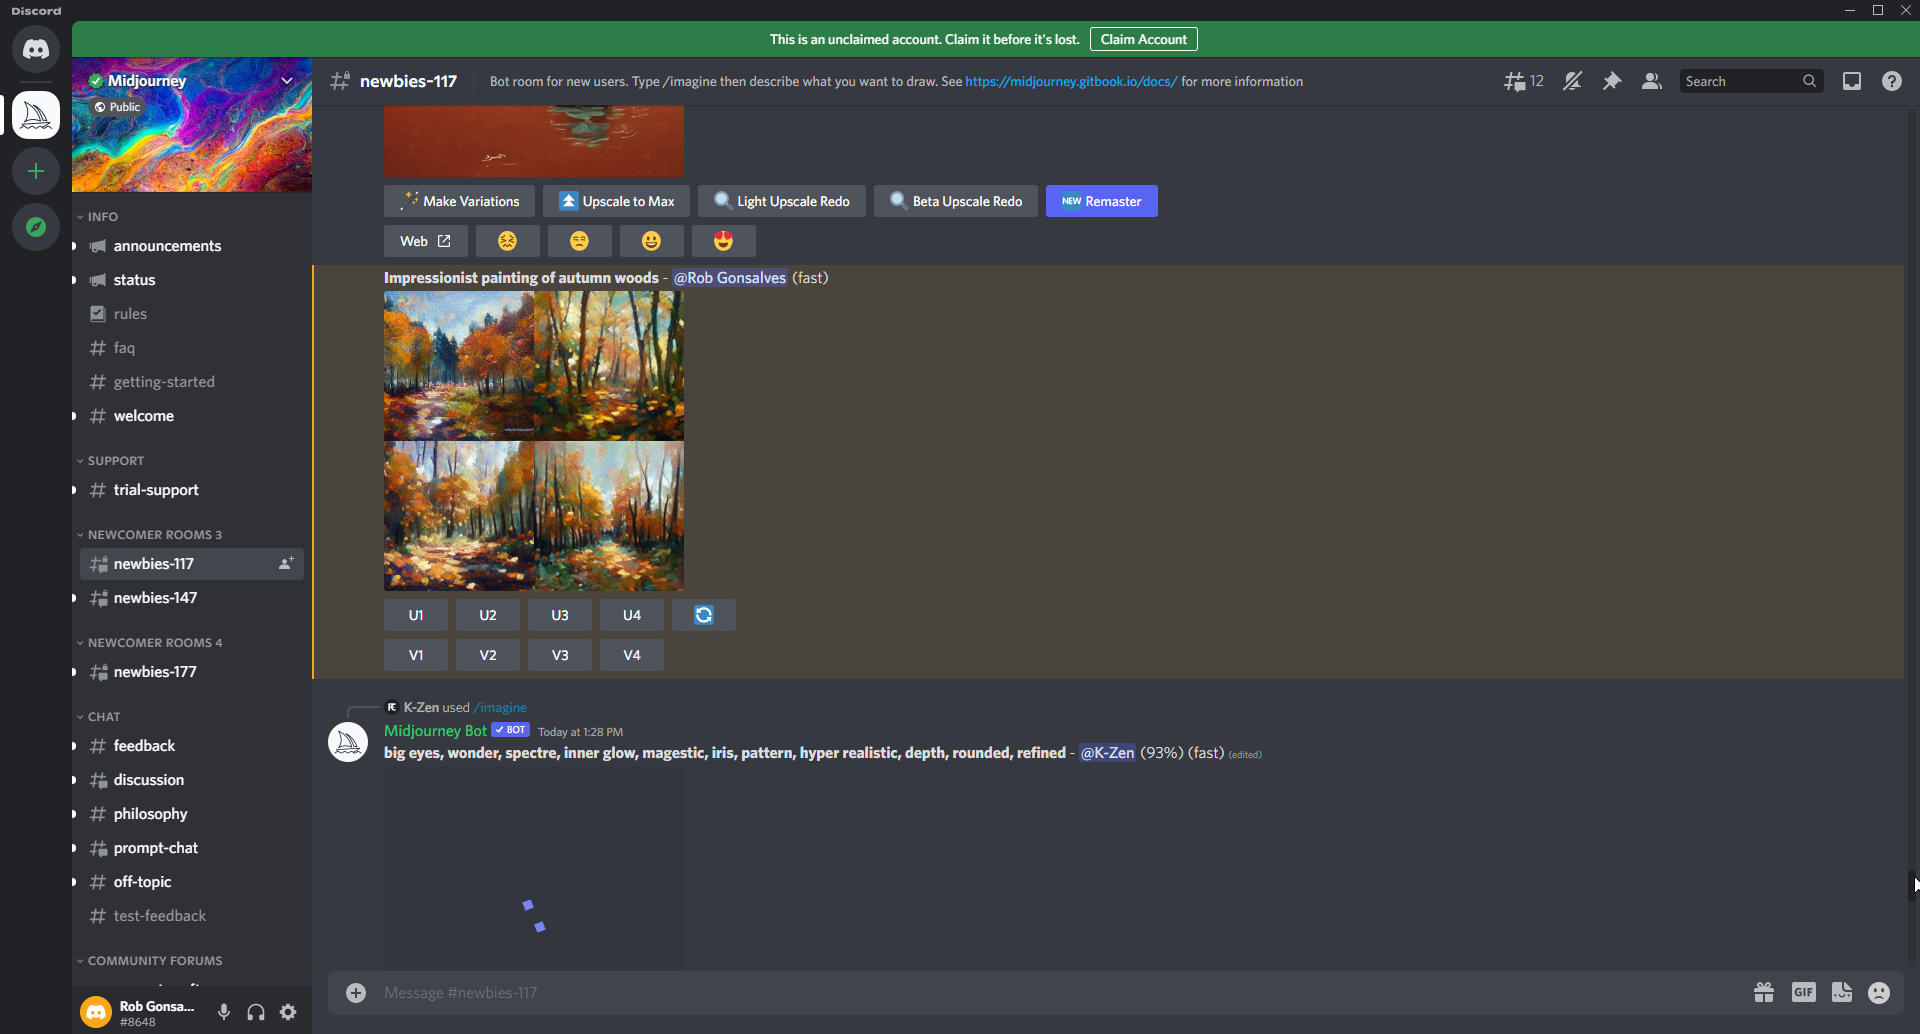Open the off-topic channel
1920x1034 pixels.
192,882
